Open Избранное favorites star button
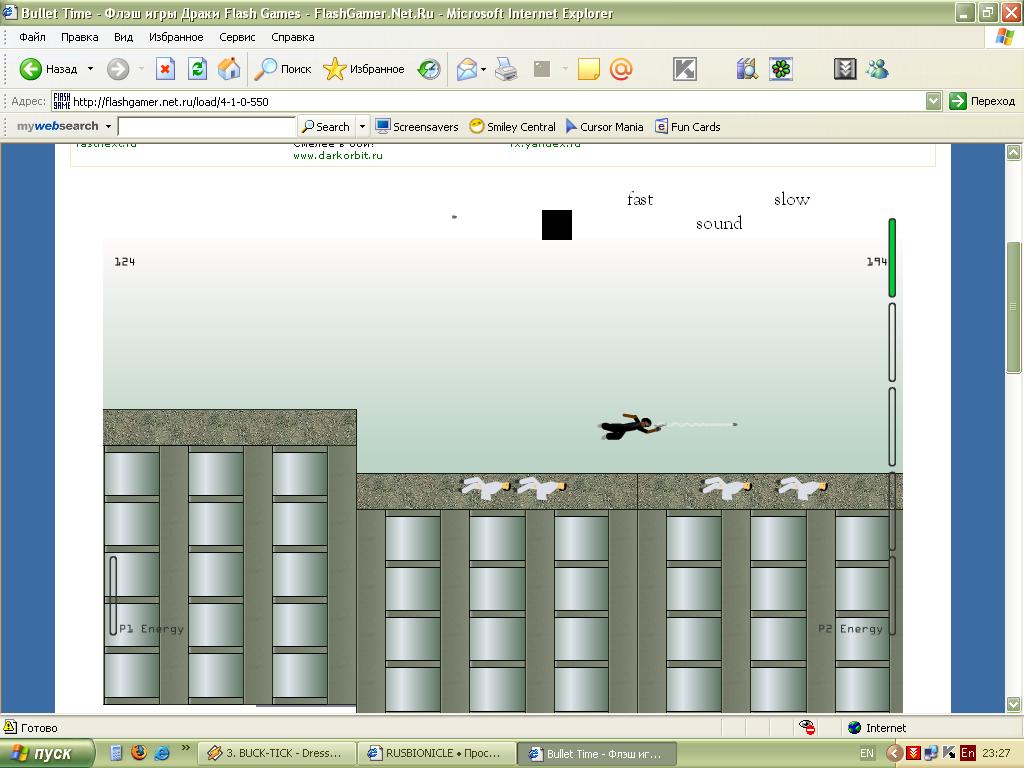Image resolution: width=1024 pixels, height=768 pixels. coord(364,69)
